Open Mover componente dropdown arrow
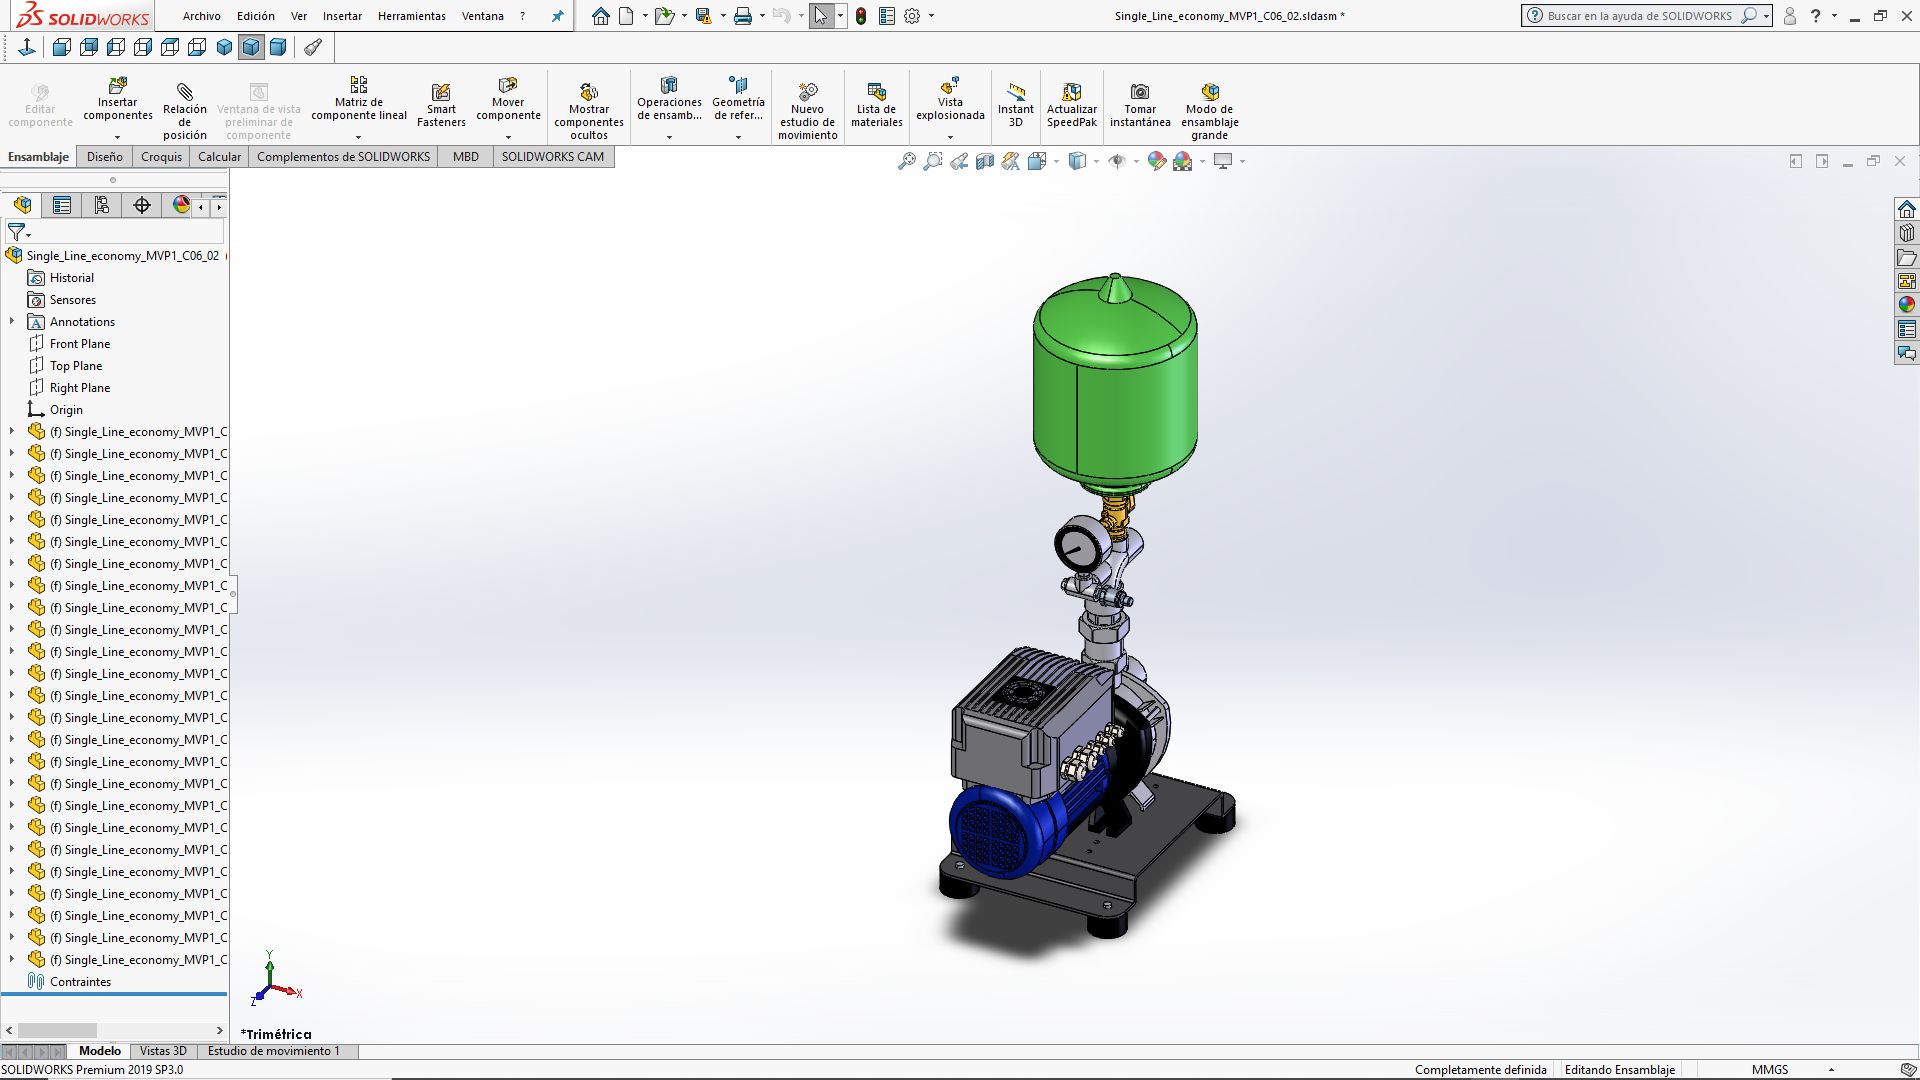Viewport: 1920px width, 1080px height. 508,137
